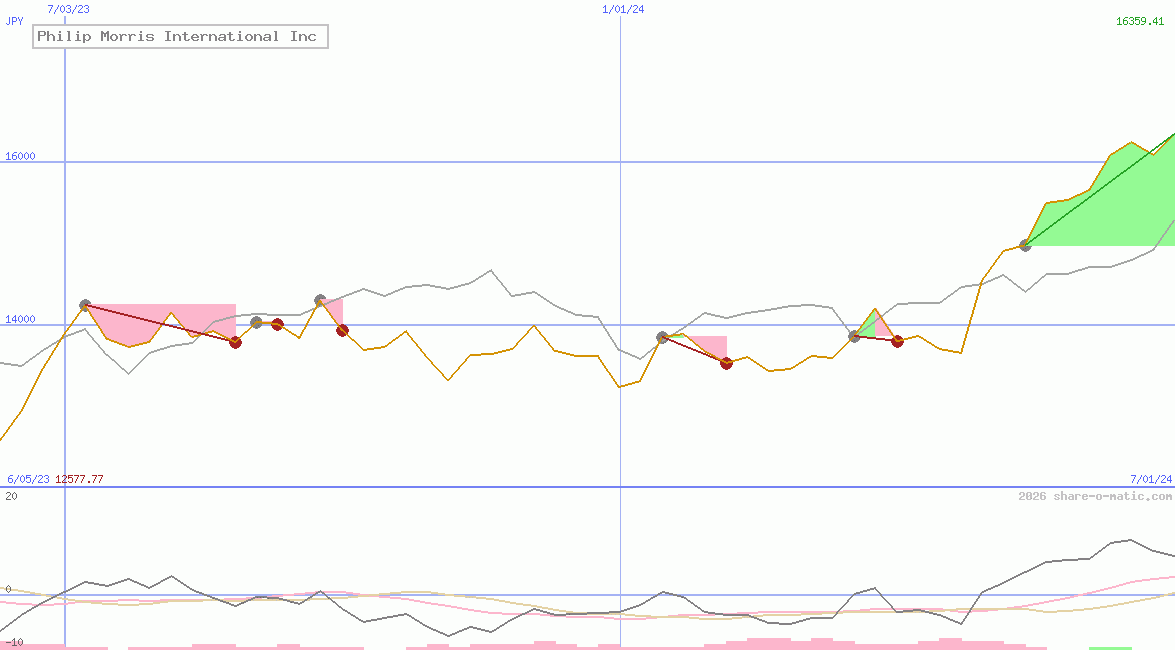This screenshot has height=650, width=1175.
Task: Click the green 16359.41 high value
Action: (x=1140, y=21)
